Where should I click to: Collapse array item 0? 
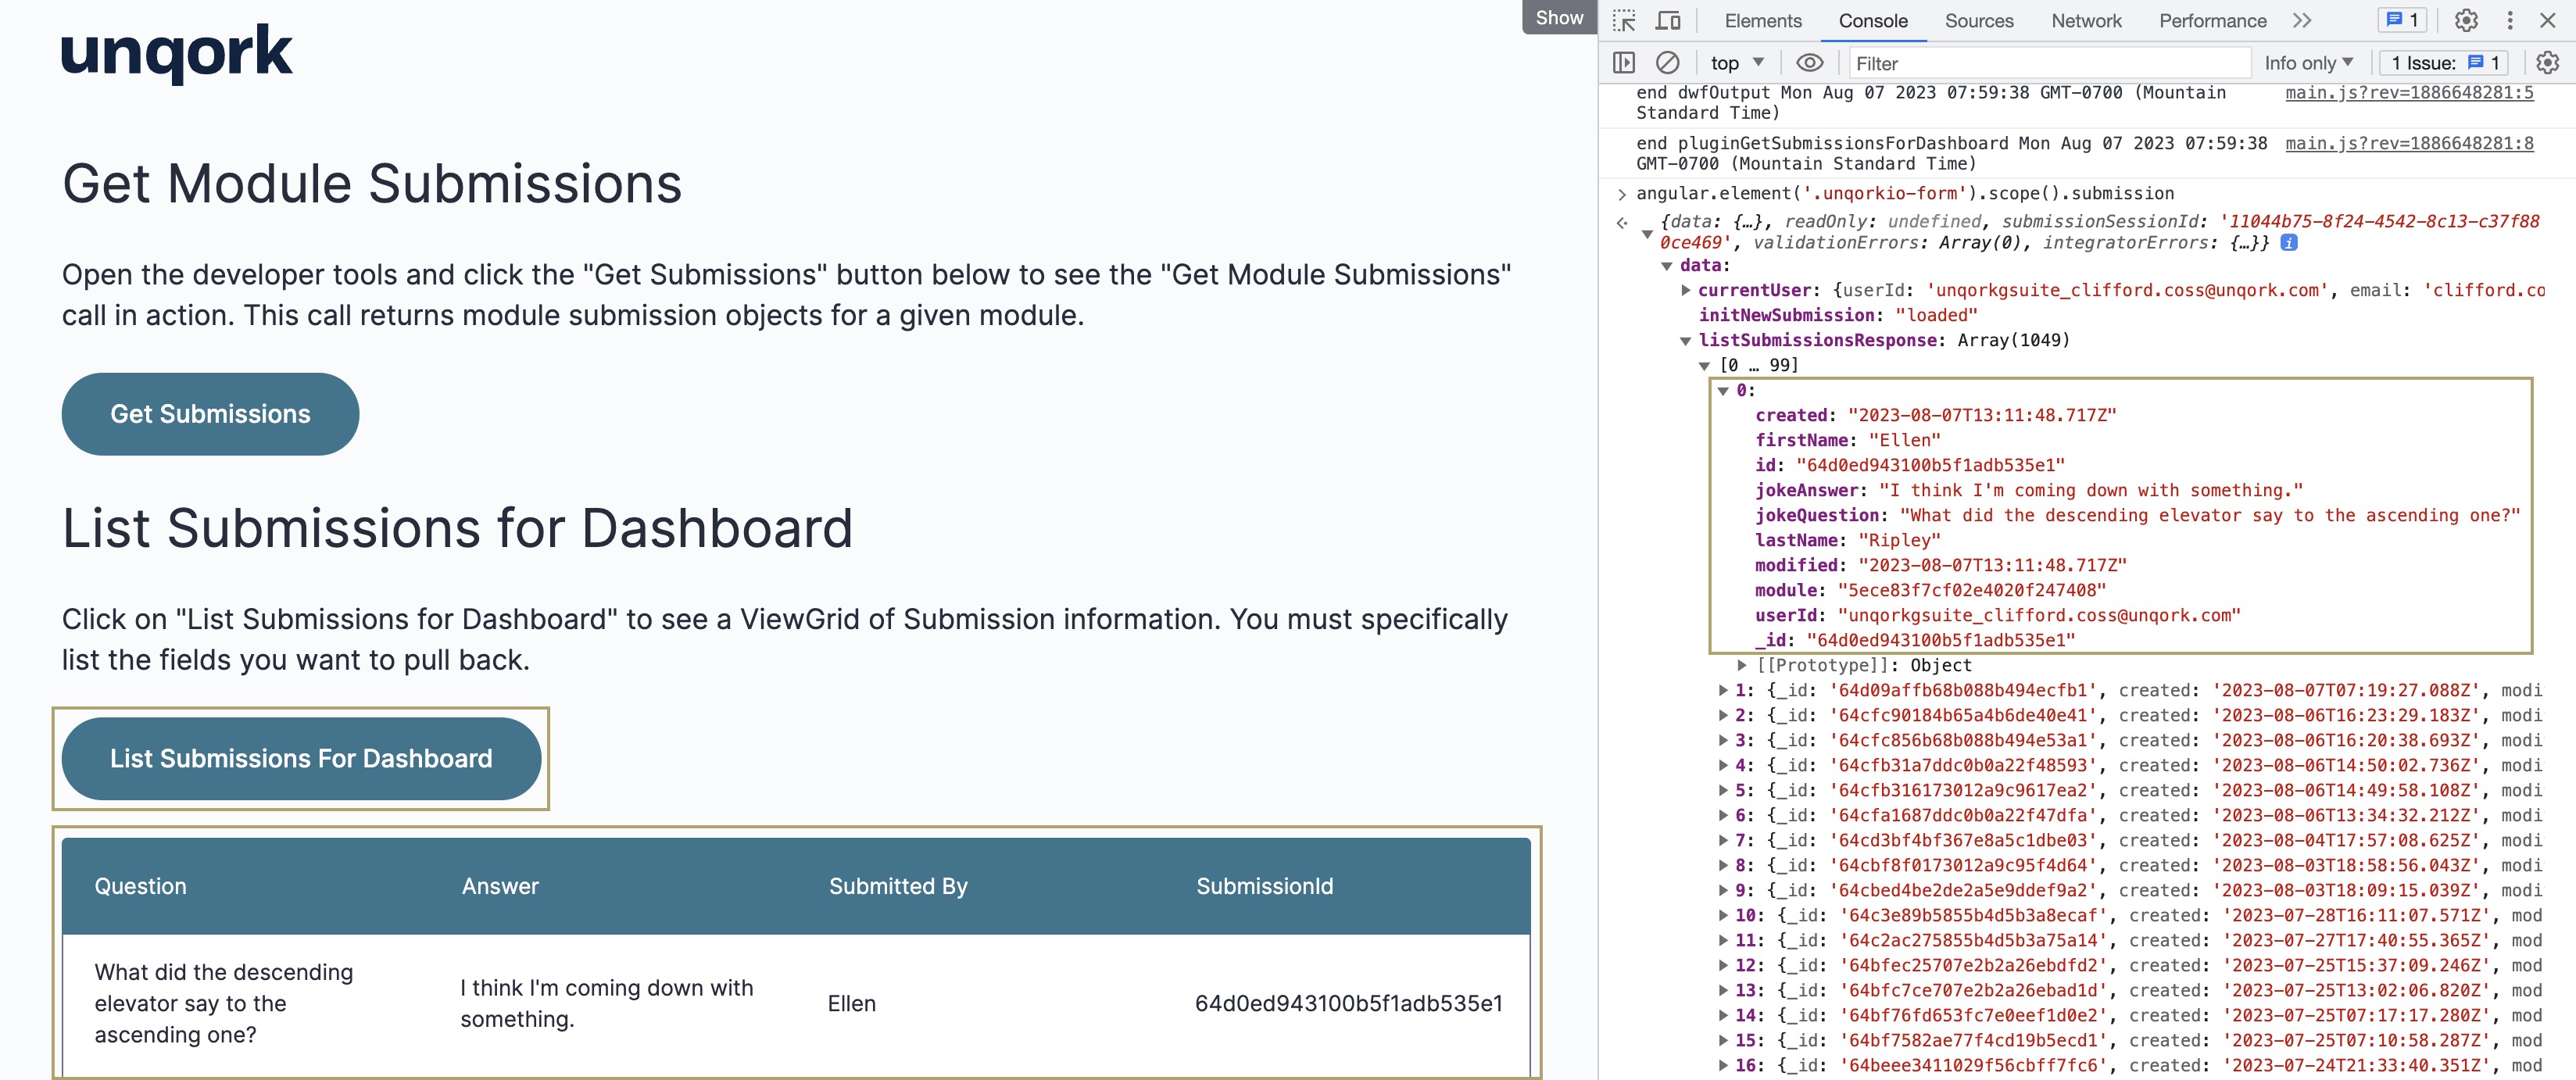1723,391
